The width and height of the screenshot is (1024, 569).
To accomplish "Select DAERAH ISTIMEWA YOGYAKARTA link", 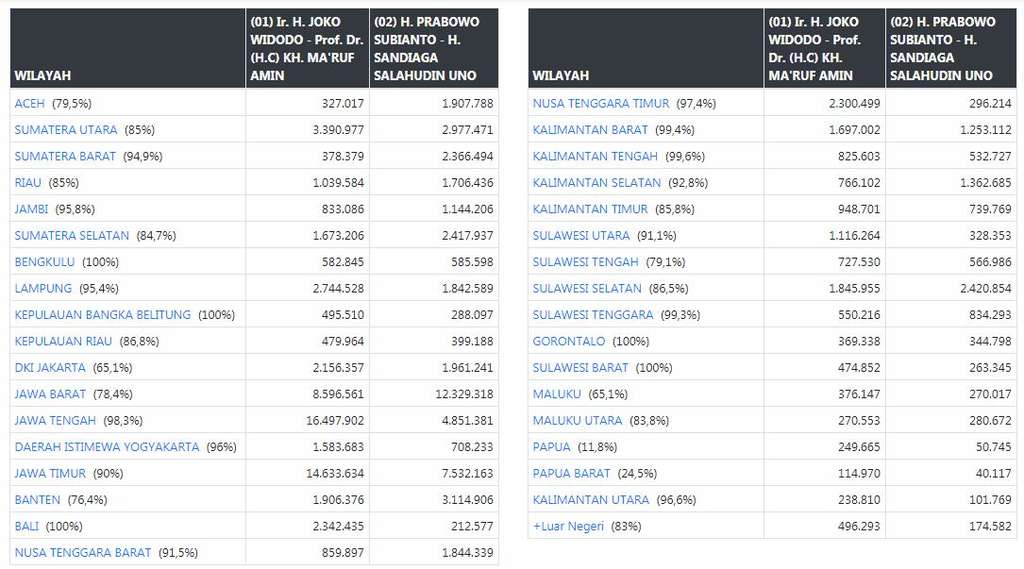I will (x=107, y=447).
